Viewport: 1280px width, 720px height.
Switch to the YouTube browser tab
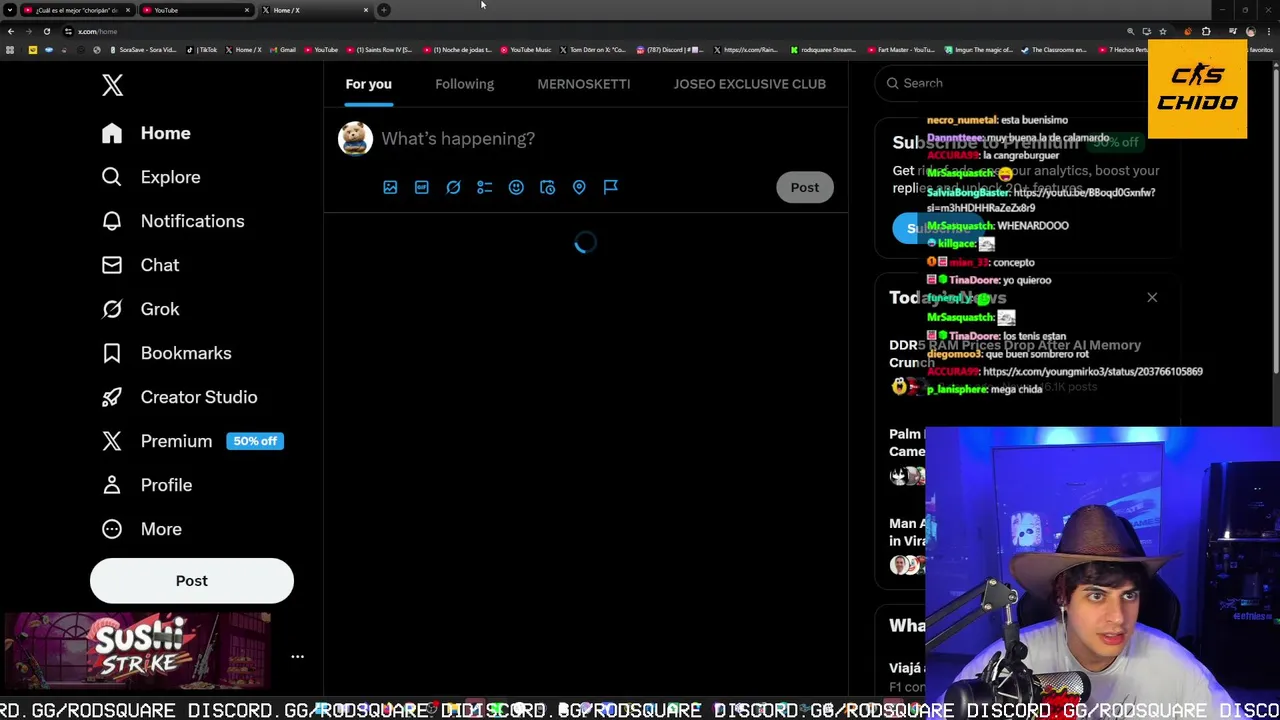tap(195, 10)
